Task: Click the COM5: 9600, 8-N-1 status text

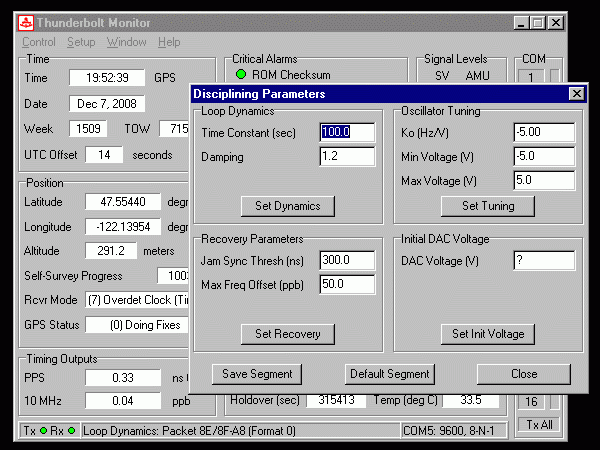Action: pos(448,431)
